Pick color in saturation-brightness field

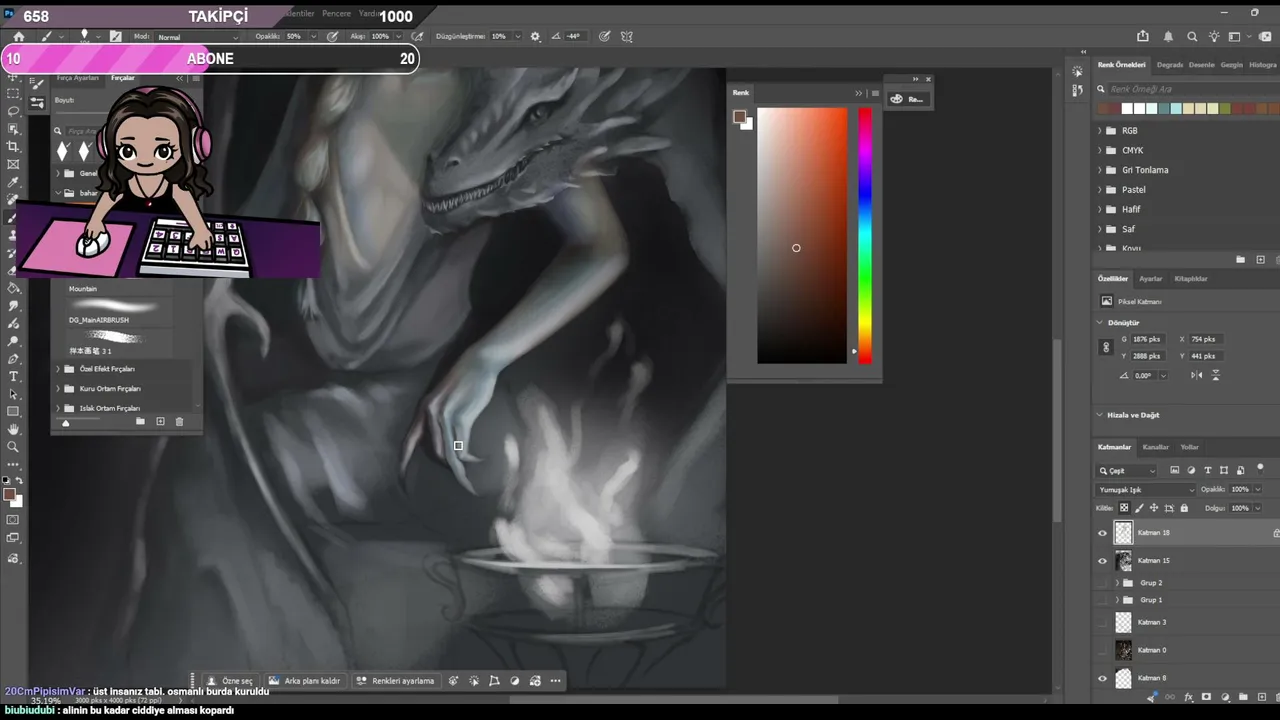(802, 236)
